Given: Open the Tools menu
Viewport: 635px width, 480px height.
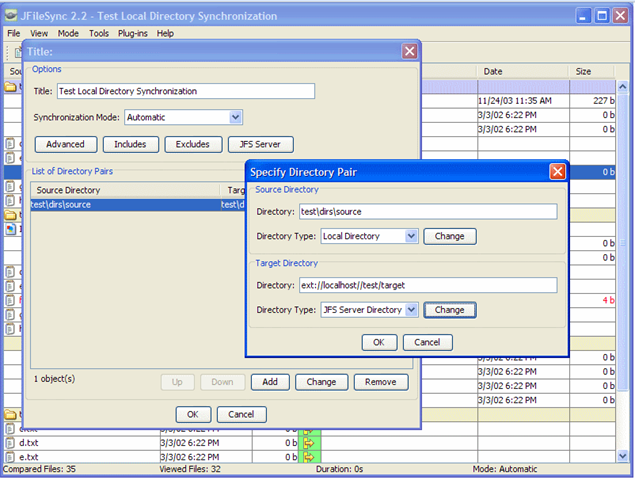Looking at the screenshot, I should [x=99, y=33].
